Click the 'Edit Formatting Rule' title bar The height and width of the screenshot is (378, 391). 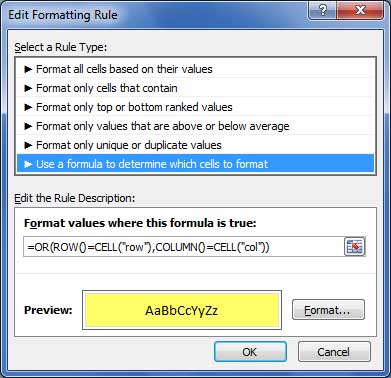click(157, 15)
